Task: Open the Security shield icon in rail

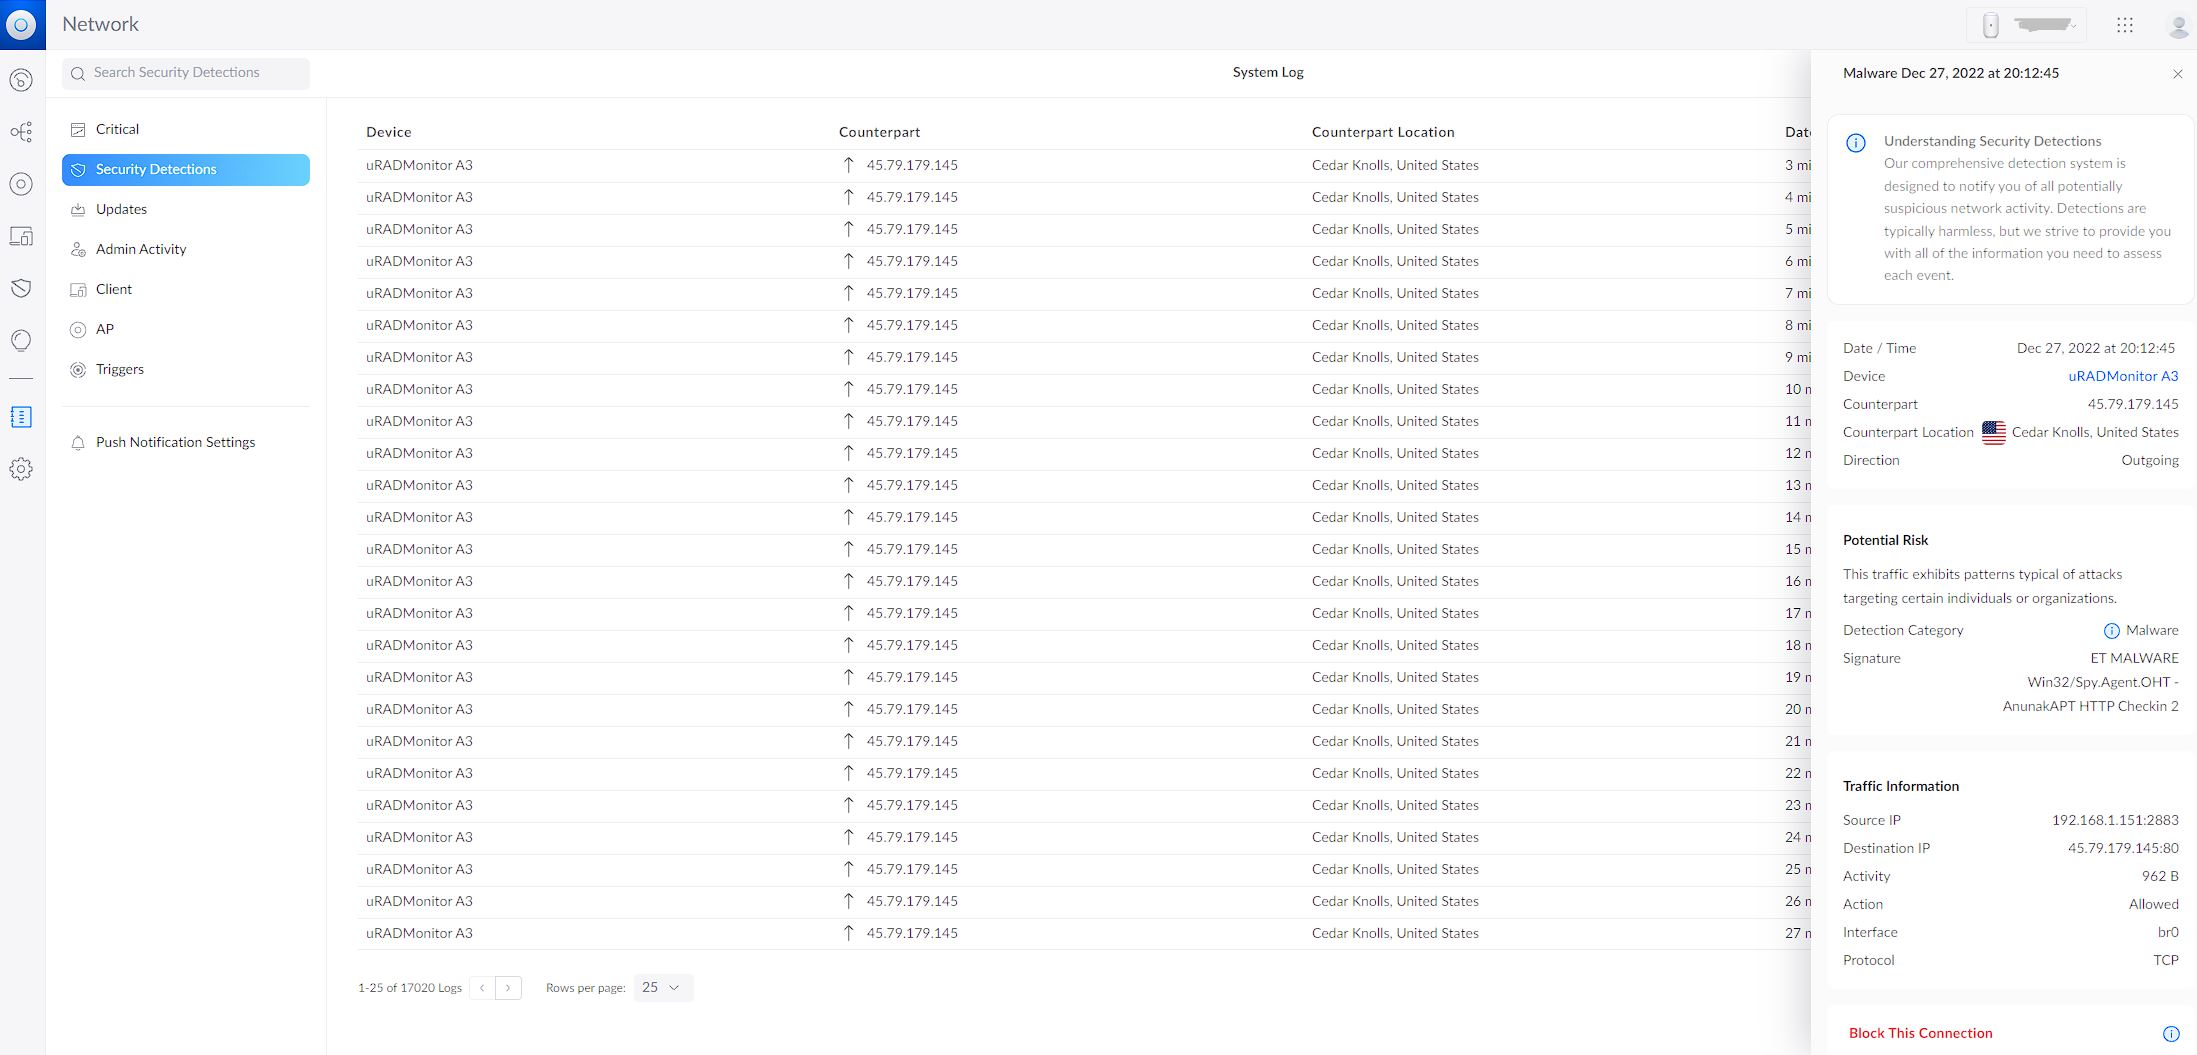Action: point(21,288)
